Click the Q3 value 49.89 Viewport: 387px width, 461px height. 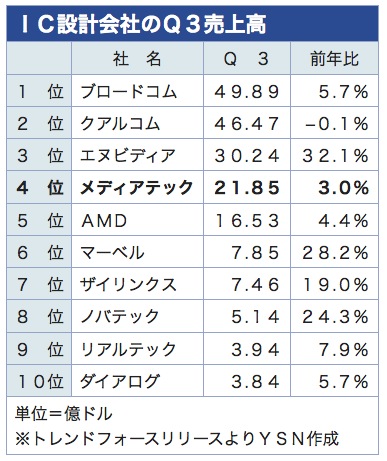(x=247, y=92)
